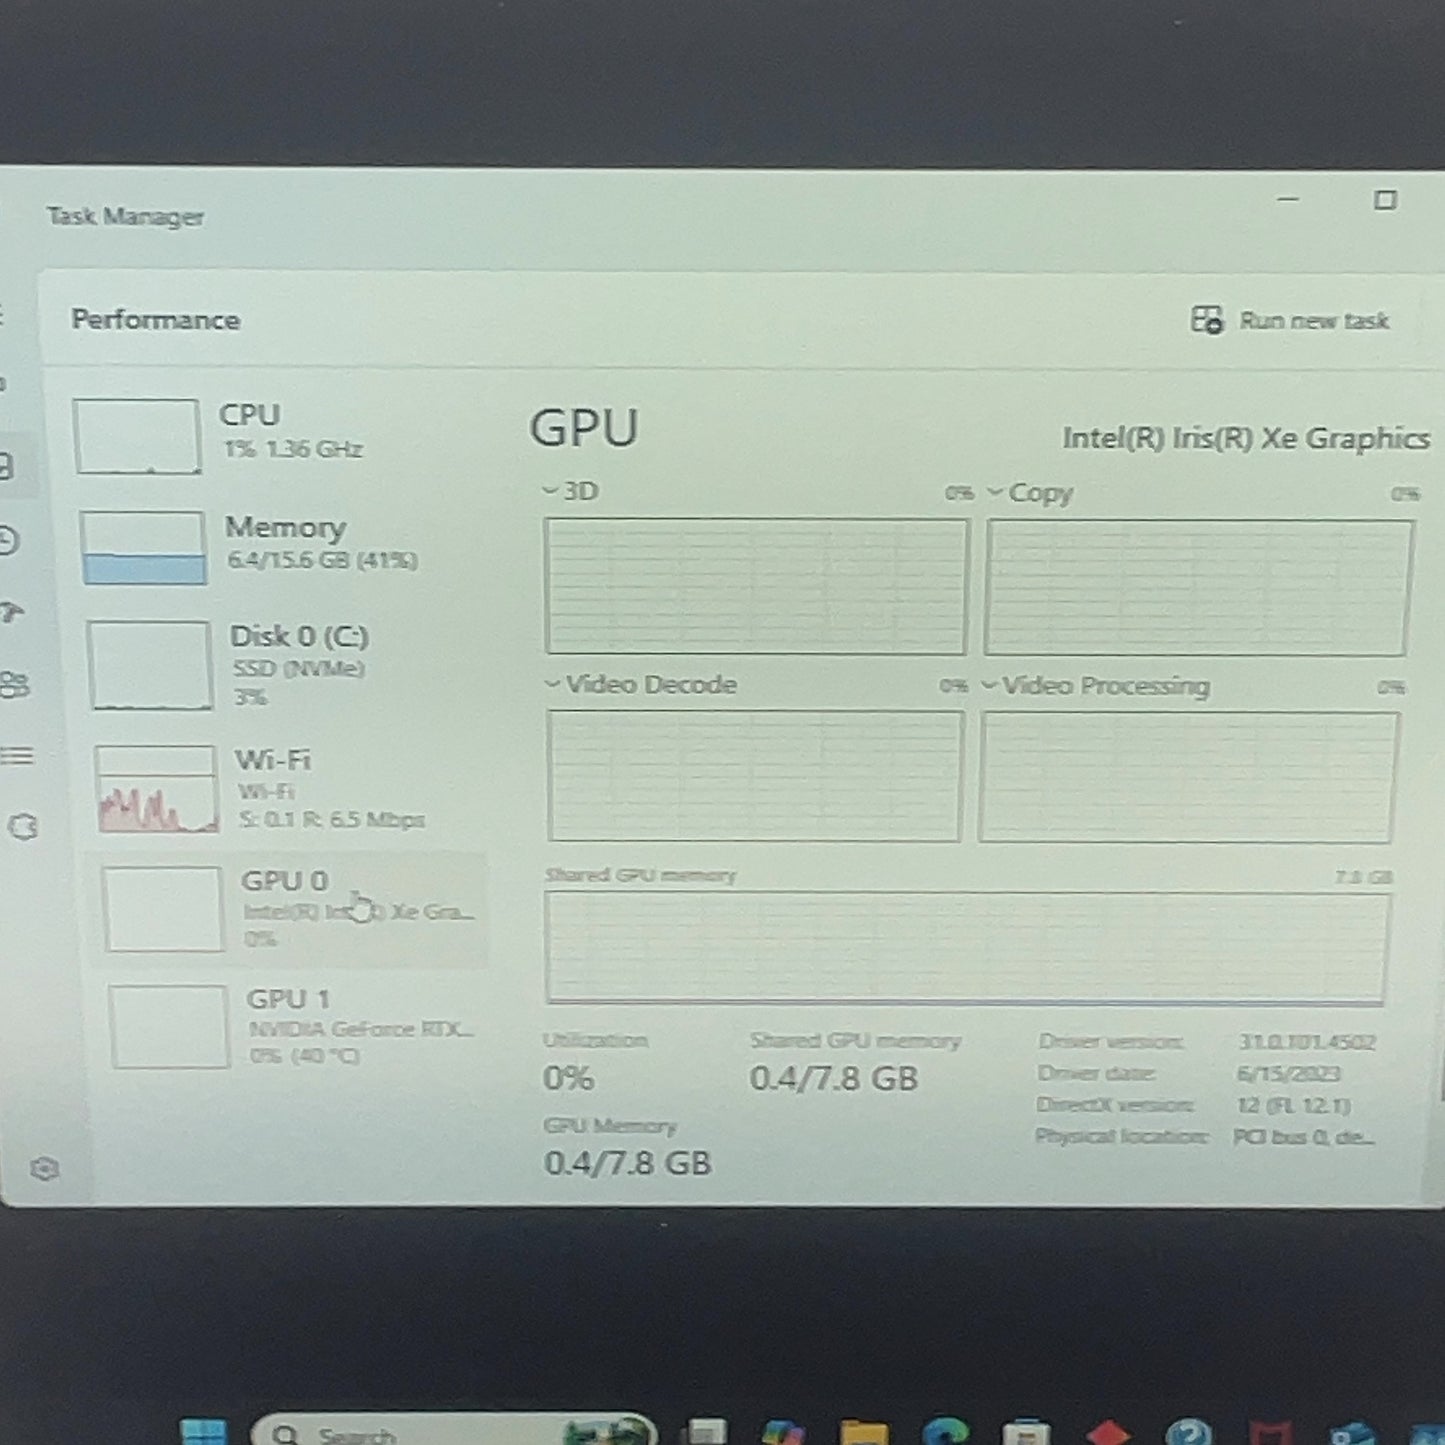The width and height of the screenshot is (1445, 1445).
Task: Click the GPU heading text
Action: (584, 428)
